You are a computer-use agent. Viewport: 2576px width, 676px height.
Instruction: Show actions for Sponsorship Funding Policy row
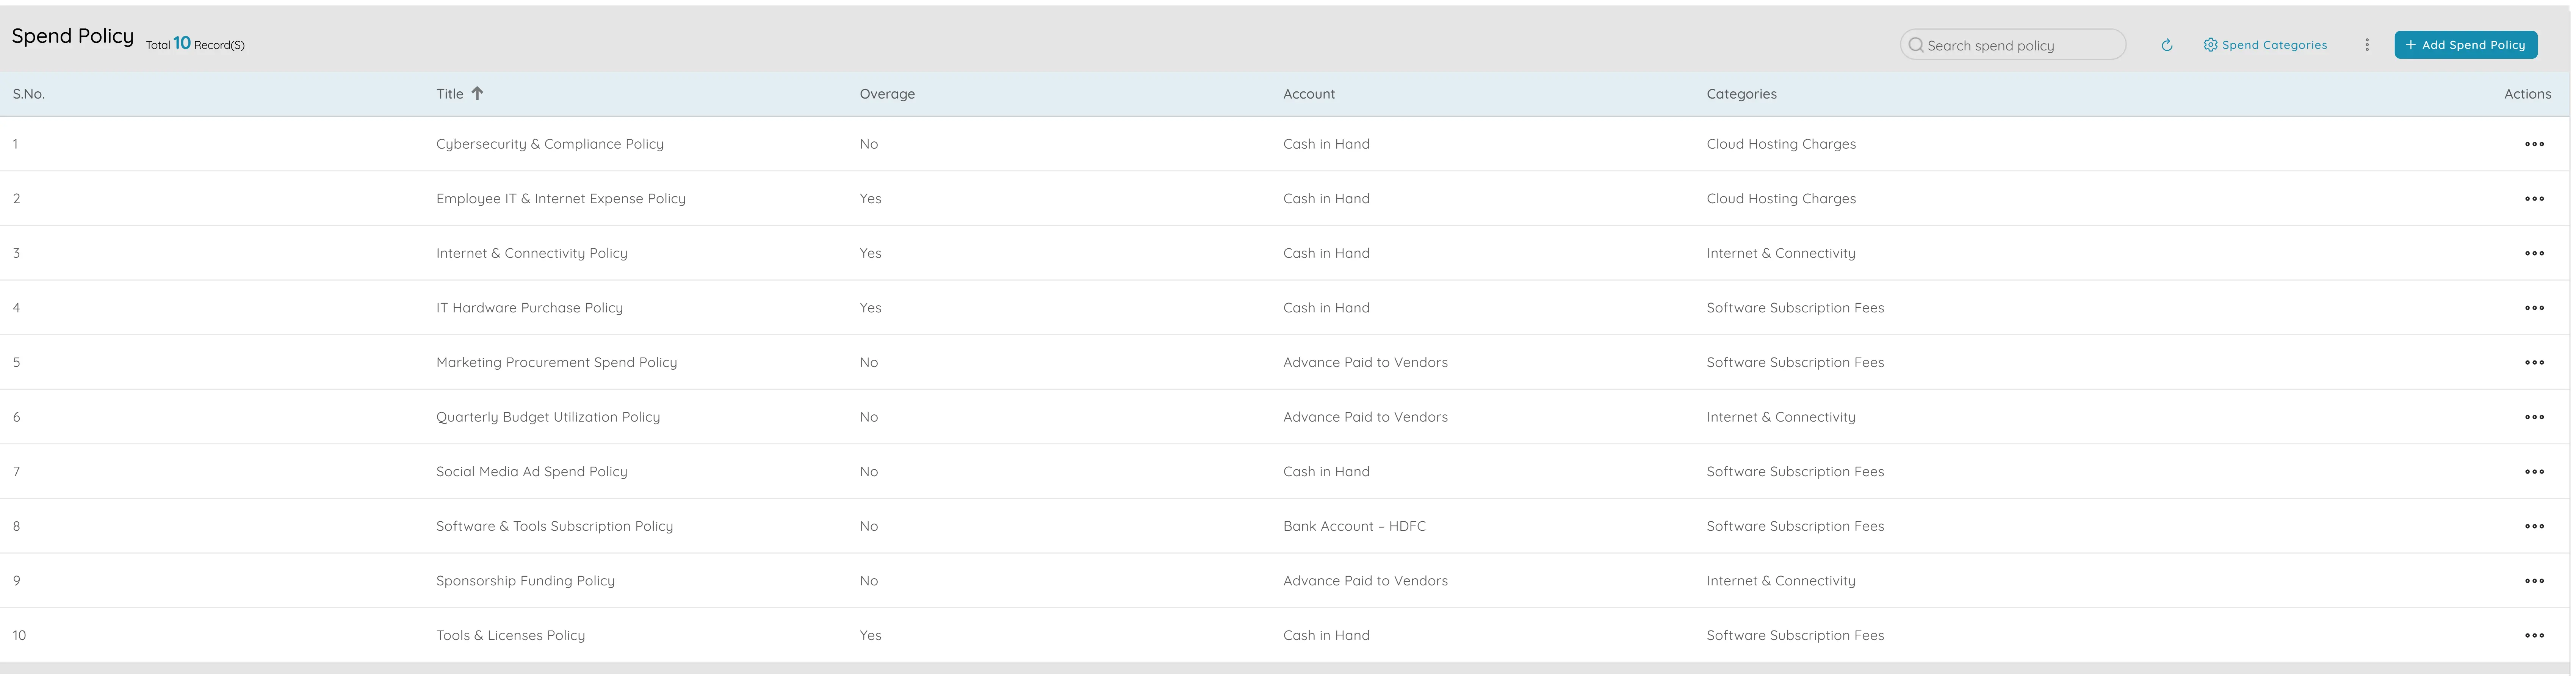pyautogui.click(x=2533, y=581)
